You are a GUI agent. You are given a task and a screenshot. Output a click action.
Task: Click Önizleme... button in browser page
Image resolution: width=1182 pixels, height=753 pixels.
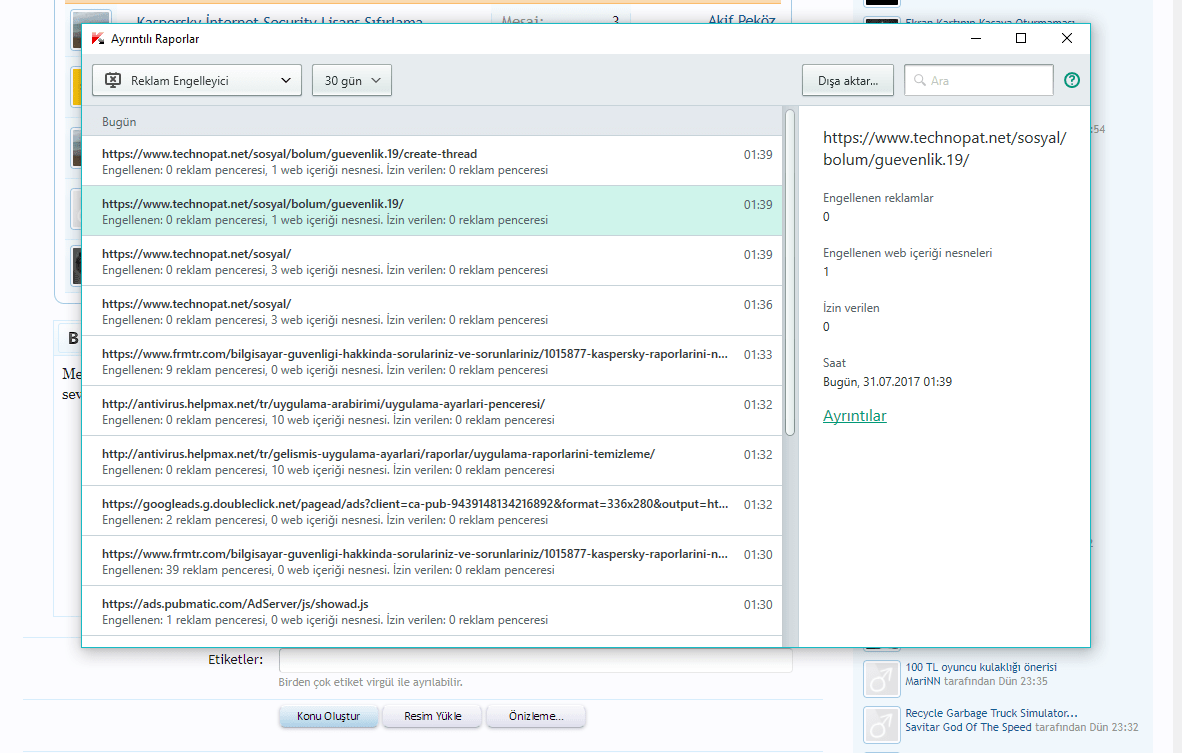pos(536,716)
